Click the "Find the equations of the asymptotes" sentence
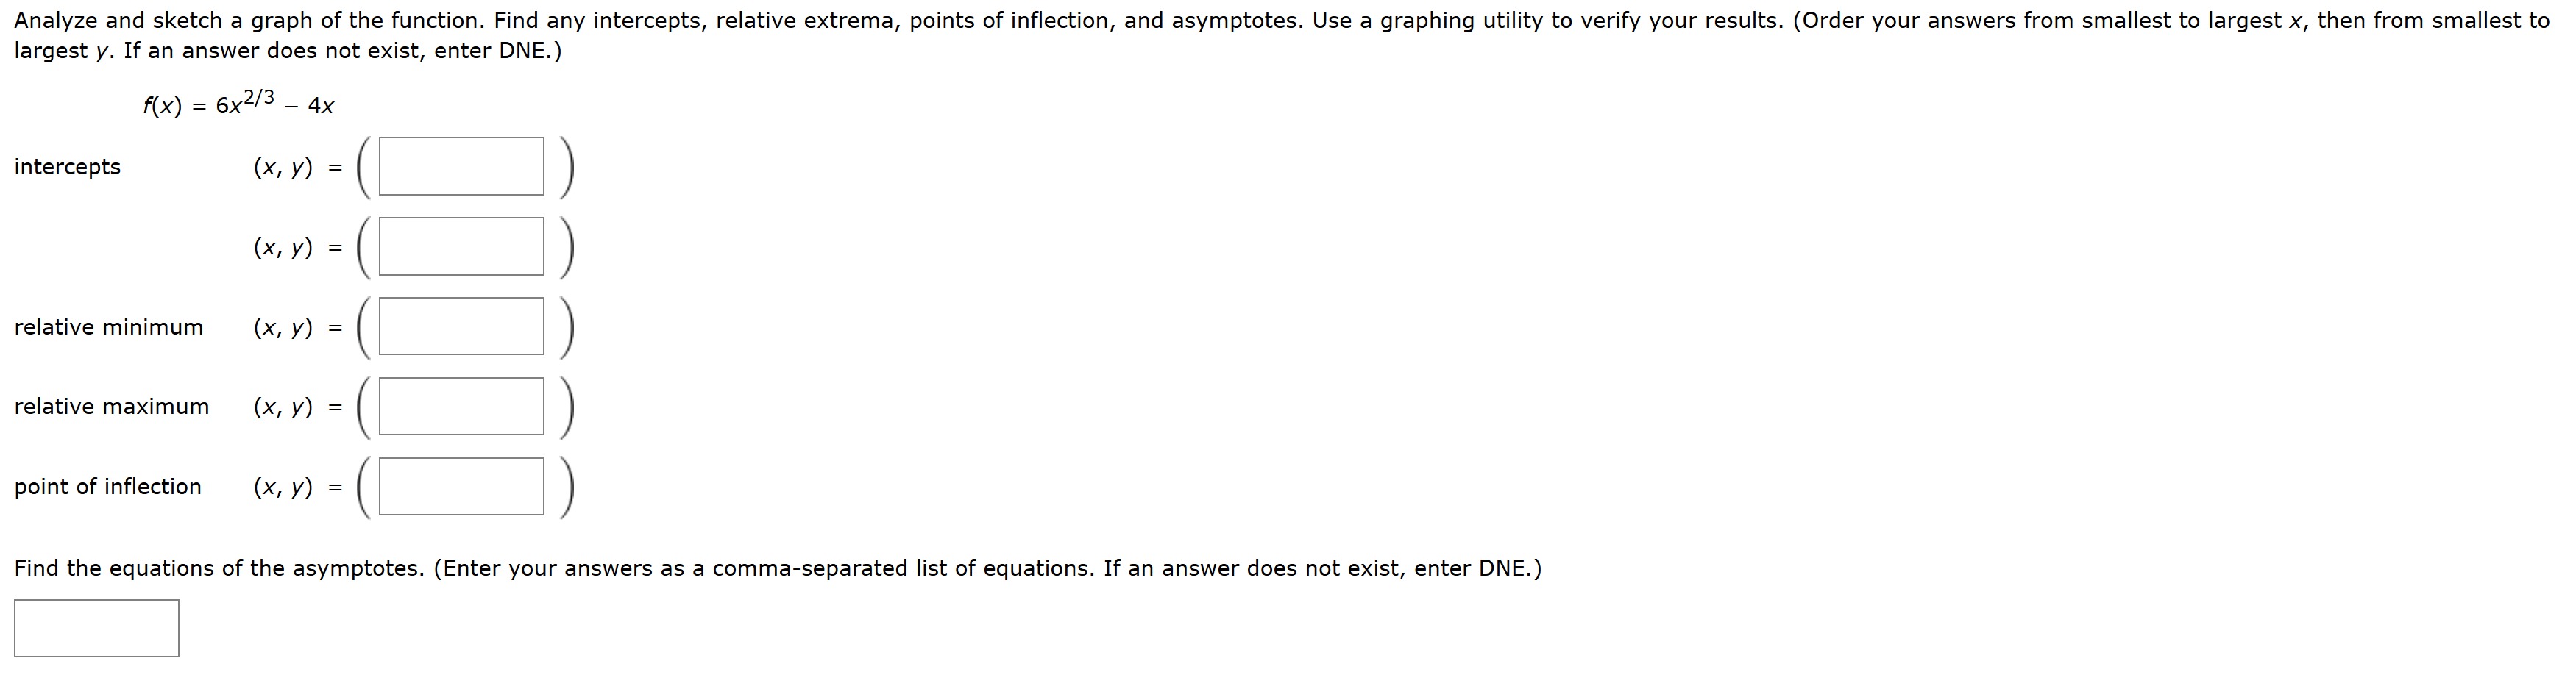 coord(219,569)
